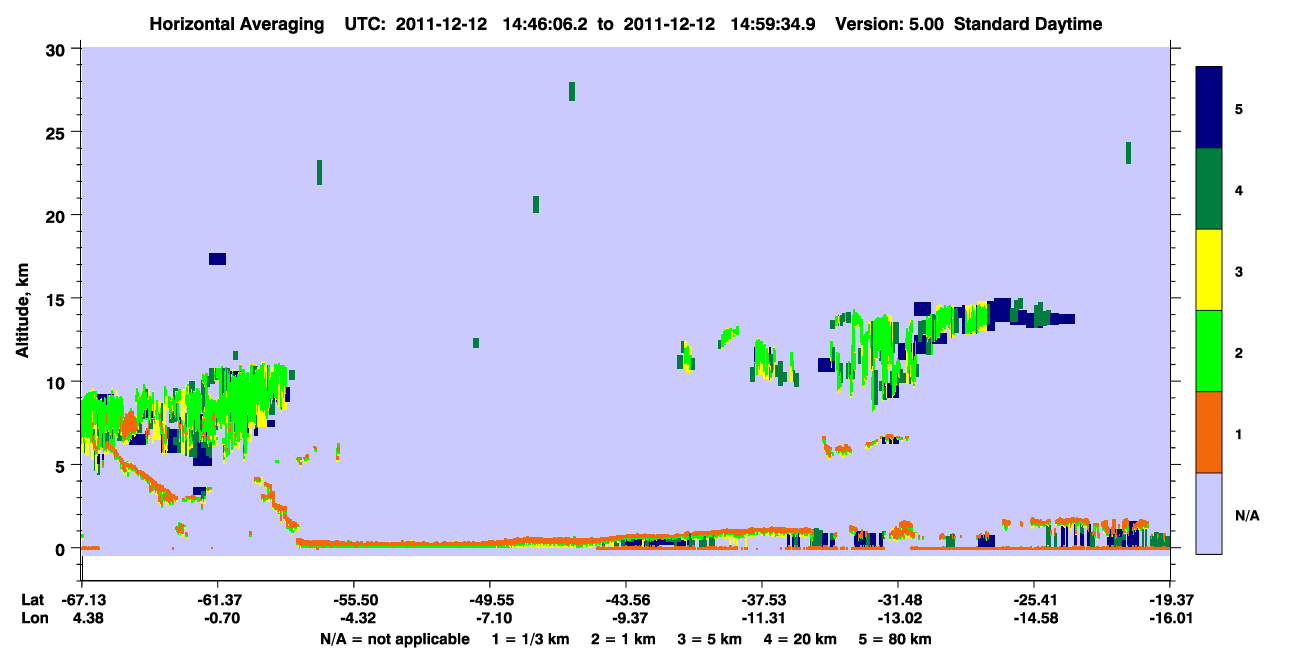Click the altitude tick label 20
The width and height of the screenshot is (1300, 667).
pyautogui.click(x=58, y=215)
